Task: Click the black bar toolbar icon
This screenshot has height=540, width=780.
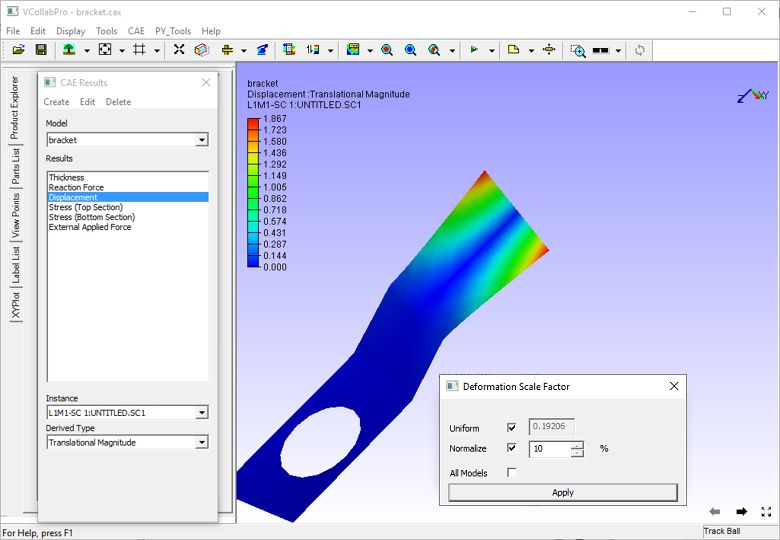Action: [x=601, y=50]
